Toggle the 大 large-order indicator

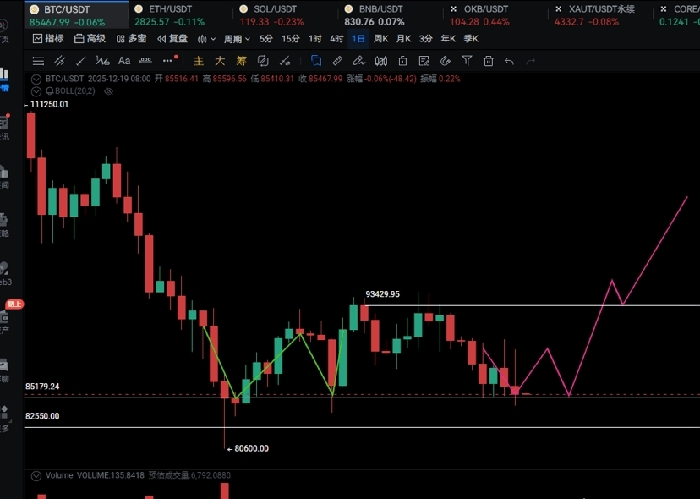pyautogui.click(x=219, y=61)
